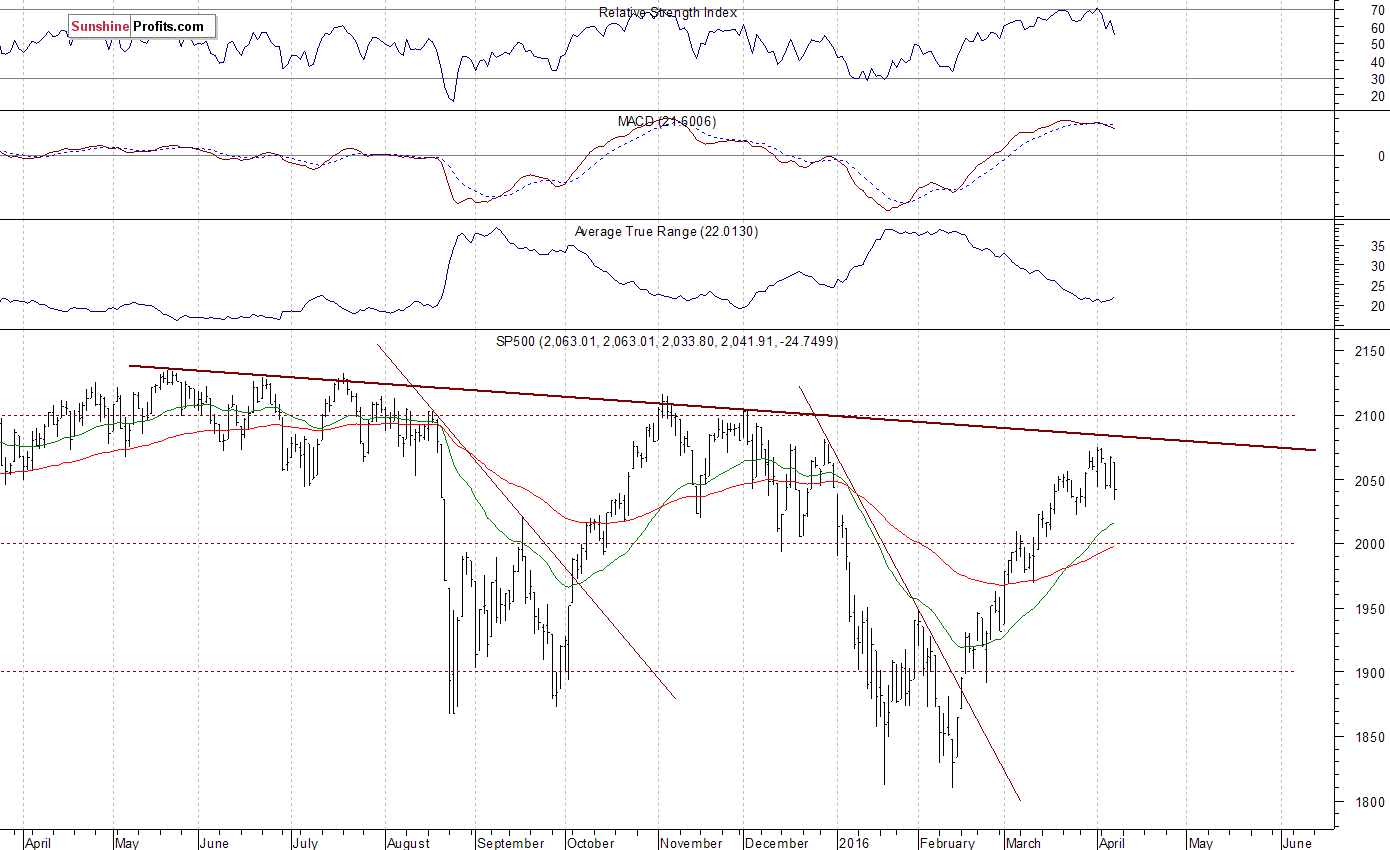Click the 70 level on RSI axis

[x=1378, y=10]
